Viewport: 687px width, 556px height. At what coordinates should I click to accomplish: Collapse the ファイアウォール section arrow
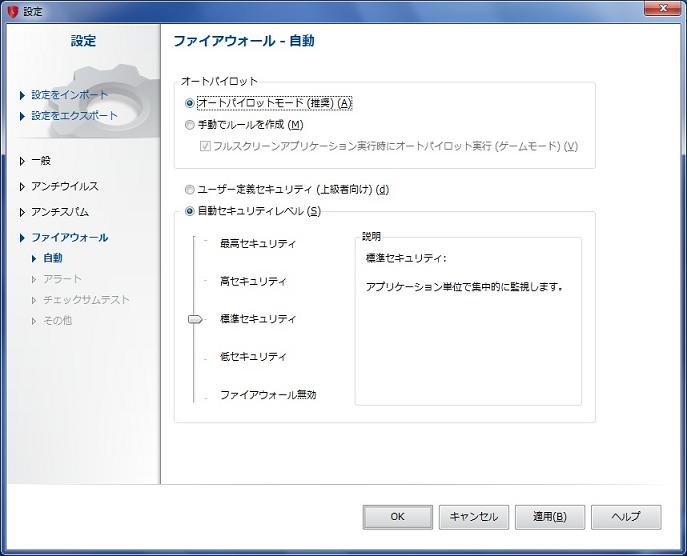(22, 238)
